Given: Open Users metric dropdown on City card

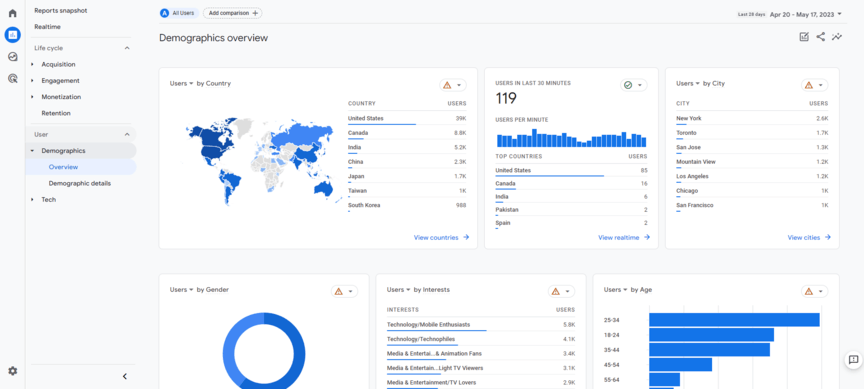Looking at the screenshot, I should (688, 84).
